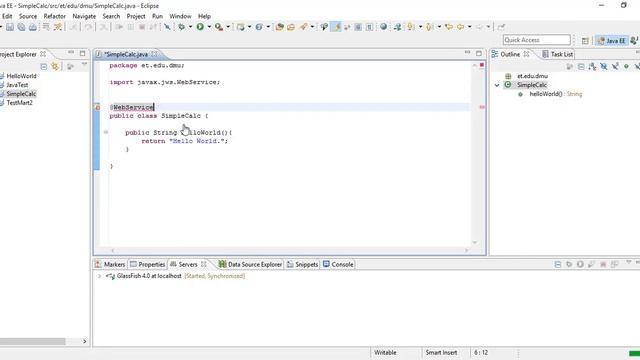Image resolution: width=640 pixels, height=360 pixels.
Task: Open the Debug dropdown arrow
Action: point(190,27)
